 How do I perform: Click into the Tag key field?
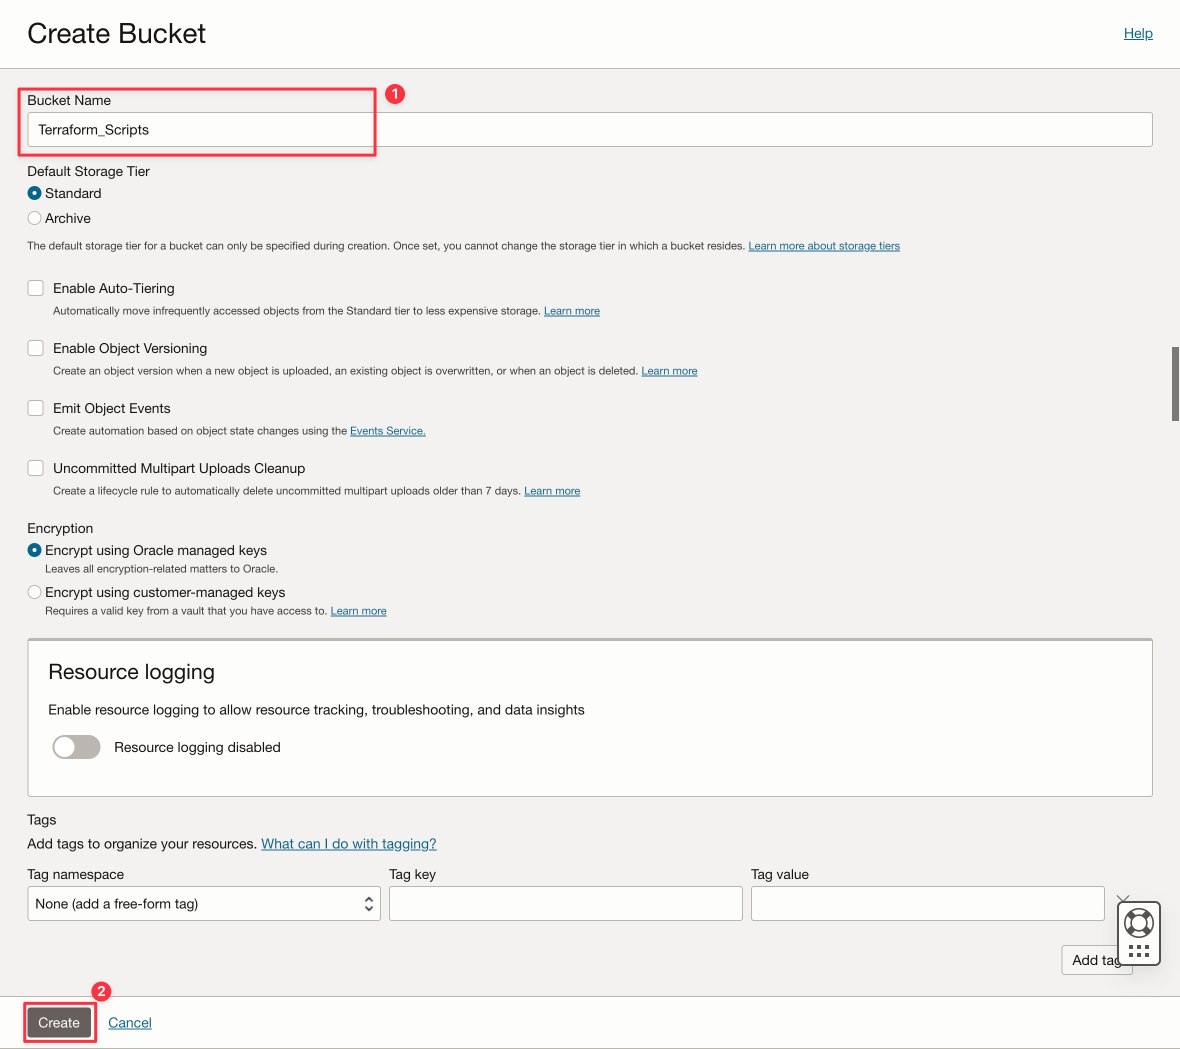pyautogui.click(x=565, y=904)
